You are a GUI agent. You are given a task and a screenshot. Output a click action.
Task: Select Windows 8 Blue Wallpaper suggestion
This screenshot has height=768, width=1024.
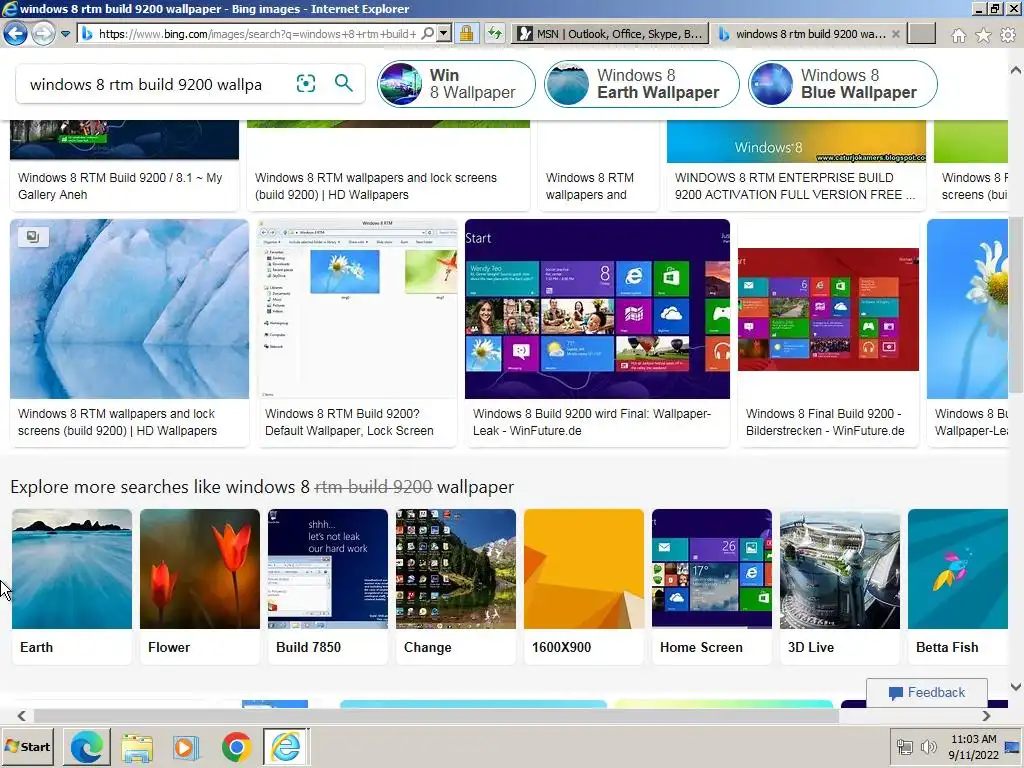pyautogui.click(x=842, y=84)
